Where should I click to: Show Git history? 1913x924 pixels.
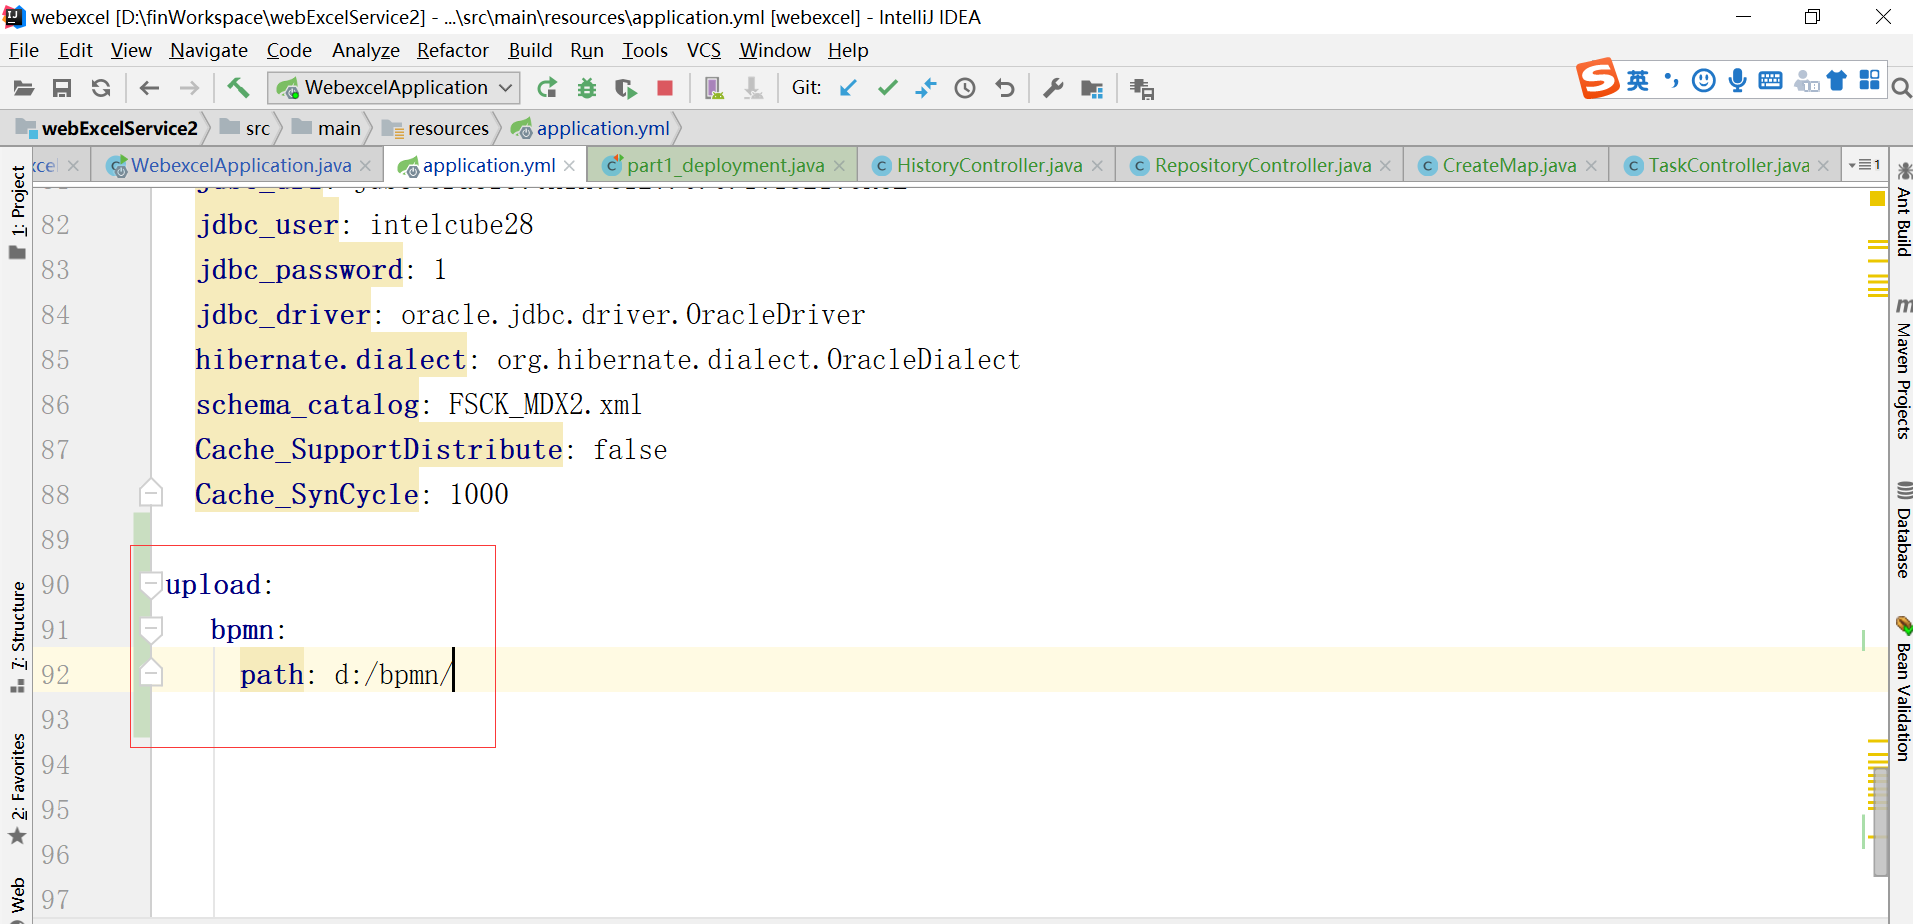pos(964,88)
